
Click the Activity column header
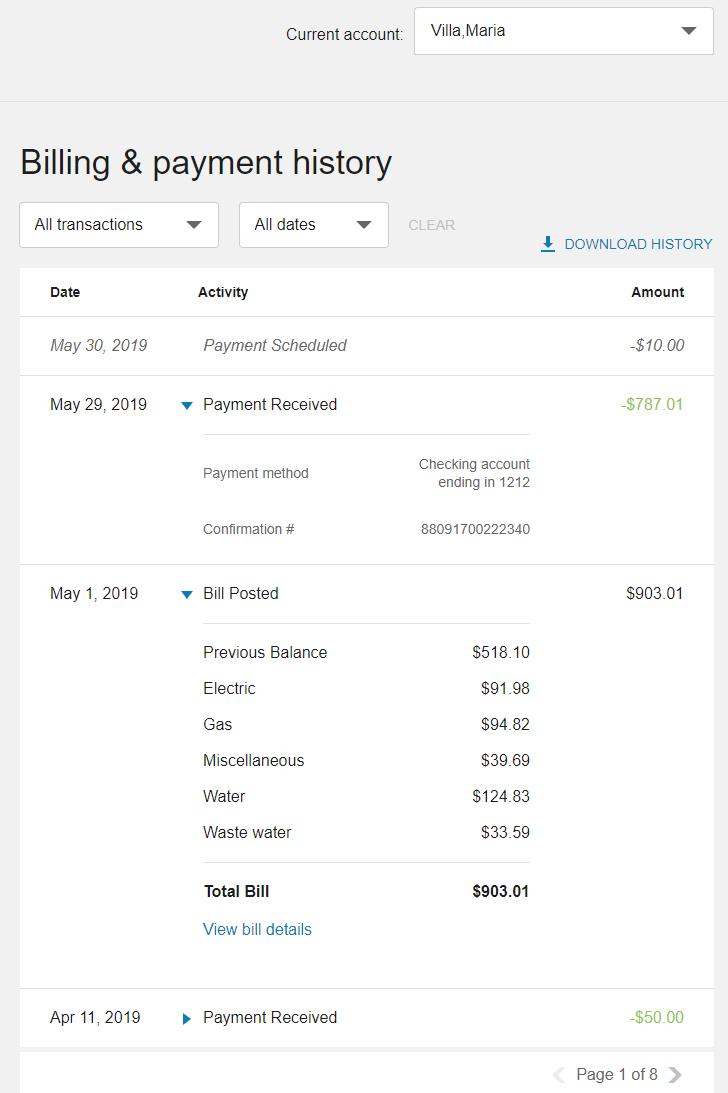[223, 293]
